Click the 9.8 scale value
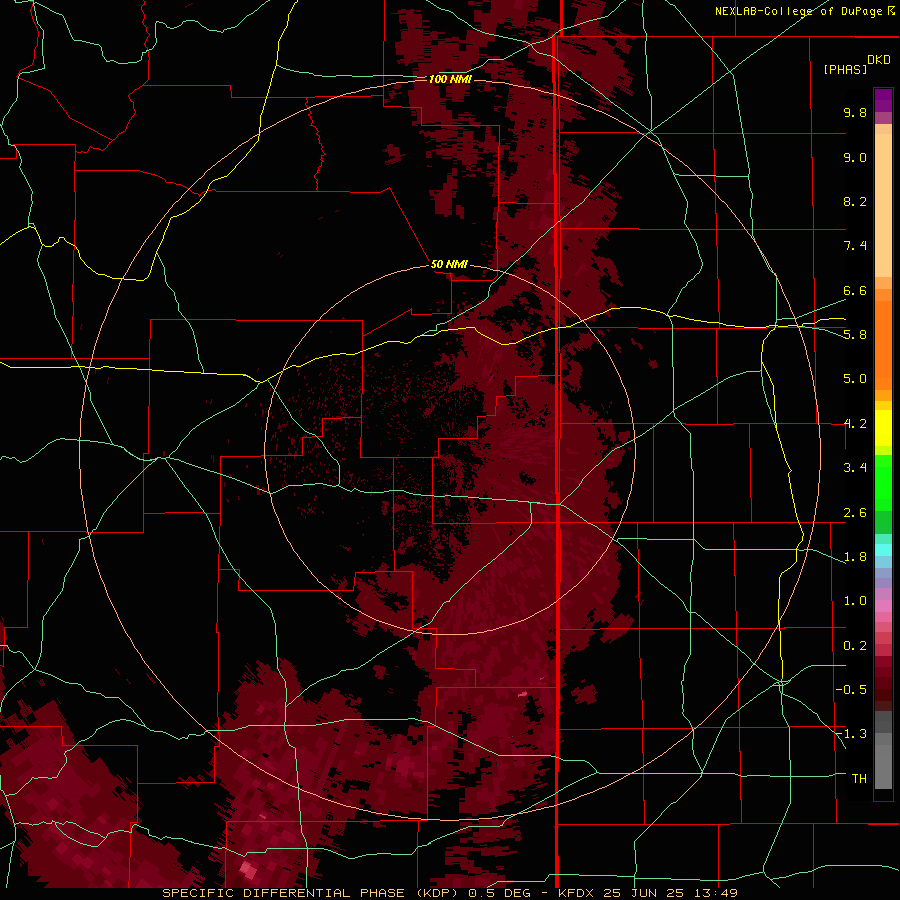The width and height of the screenshot is (900, 900). pyautogui.click(x=855, y=112)
